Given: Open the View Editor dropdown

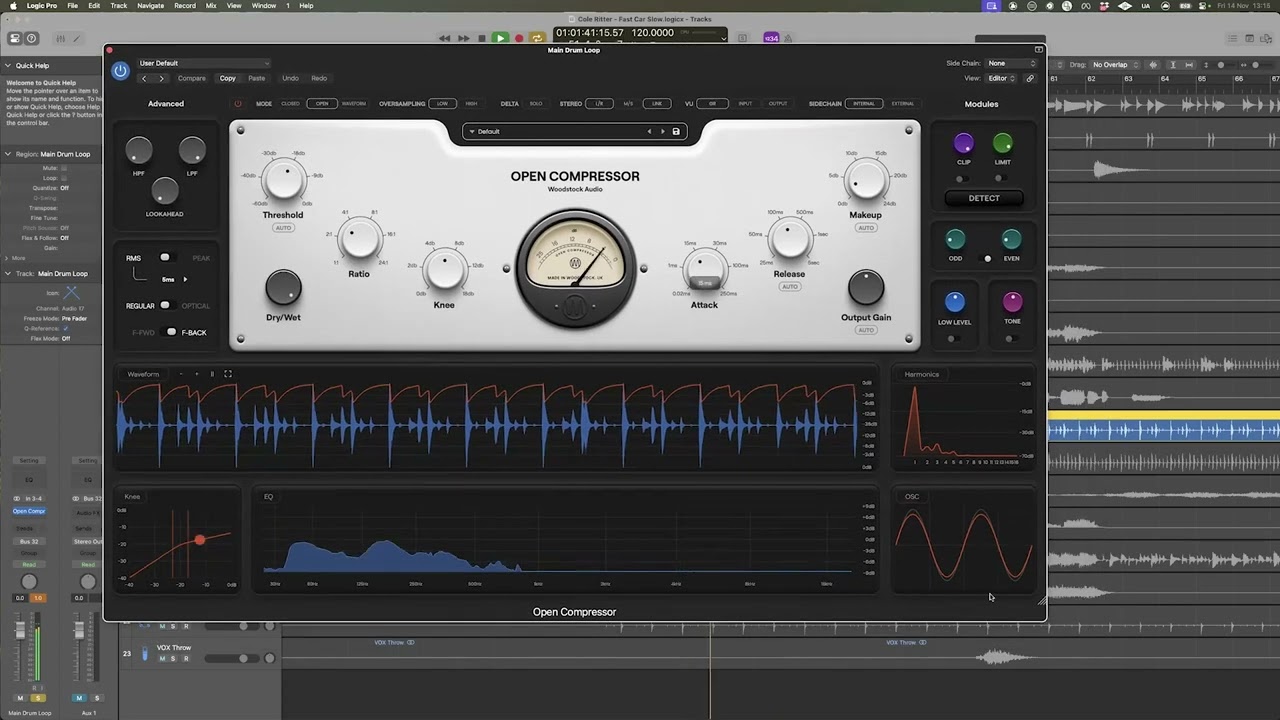Looking at the screenshot, I should [1003, 78].
